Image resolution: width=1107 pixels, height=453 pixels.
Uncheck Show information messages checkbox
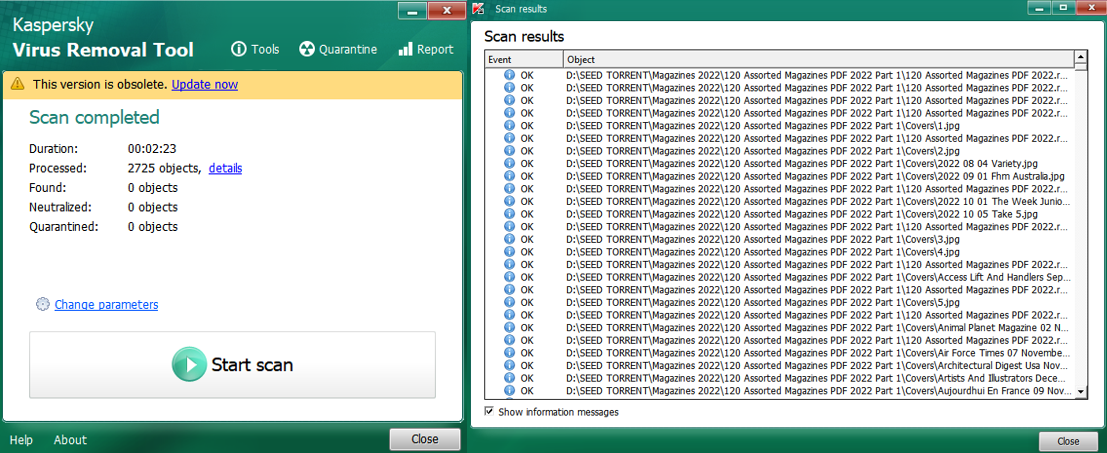(489, 411)
